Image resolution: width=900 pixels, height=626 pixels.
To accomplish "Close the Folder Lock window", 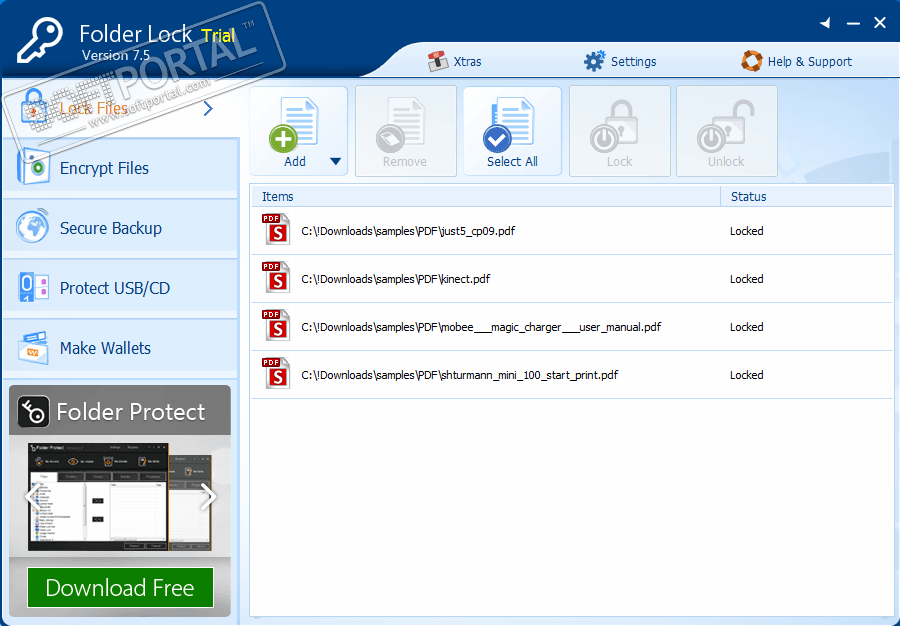I will click(880, 23).
